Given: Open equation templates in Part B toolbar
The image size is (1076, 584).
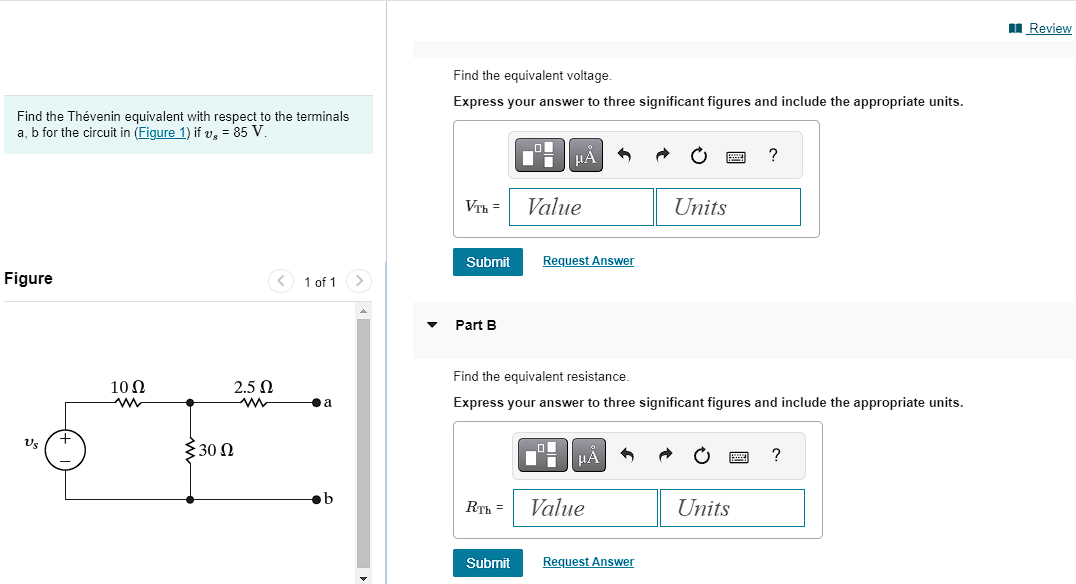Looking at the screenshot, I should click(x=542, y=455).
